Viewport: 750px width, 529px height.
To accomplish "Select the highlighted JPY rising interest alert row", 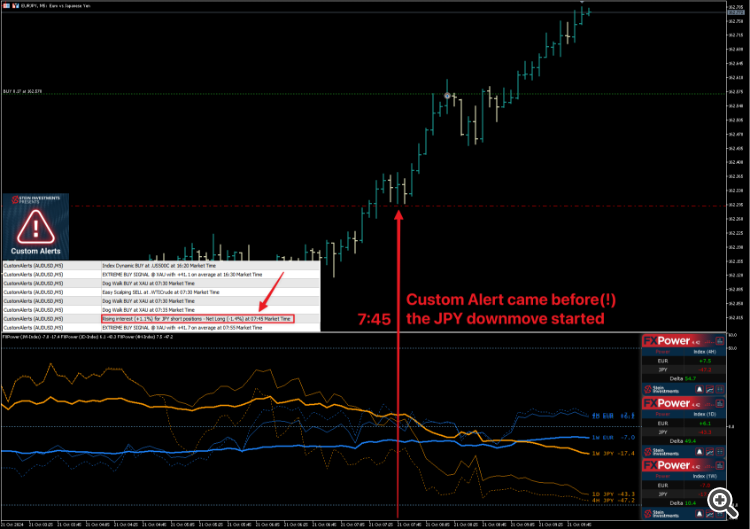I will point(161,319).
